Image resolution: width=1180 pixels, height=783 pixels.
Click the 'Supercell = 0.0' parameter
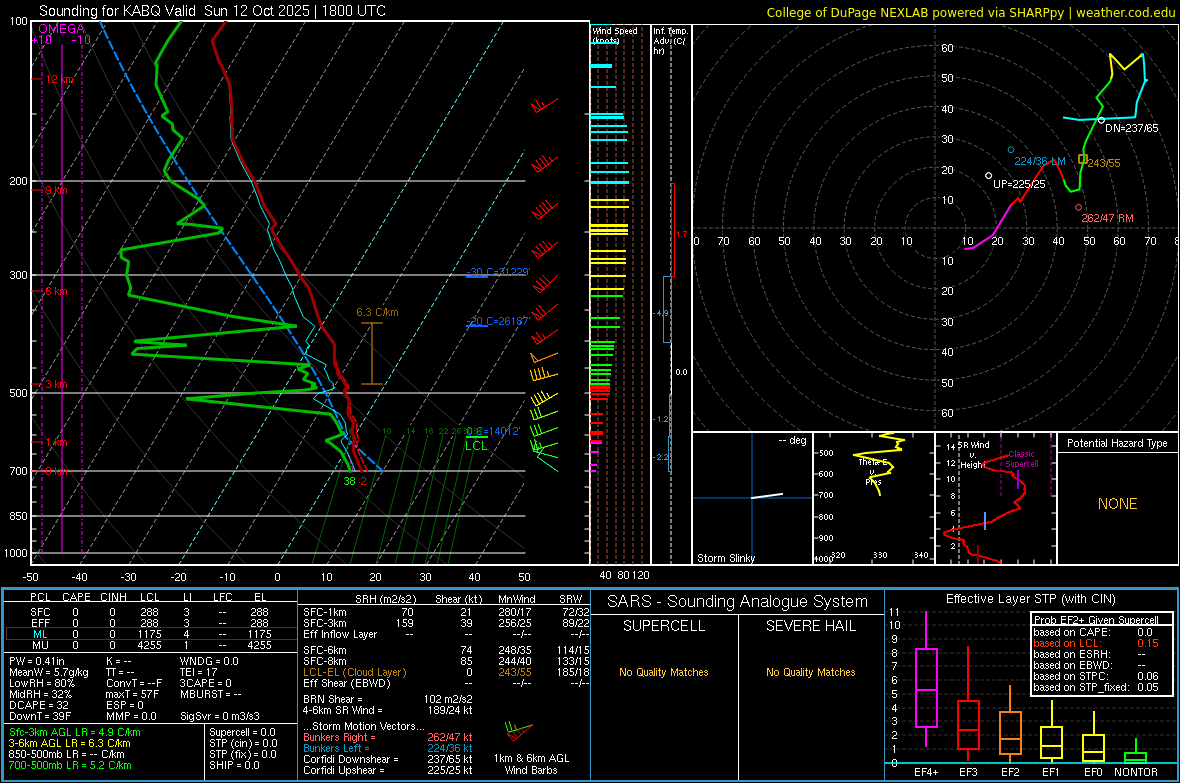click(x=242, y=732)
